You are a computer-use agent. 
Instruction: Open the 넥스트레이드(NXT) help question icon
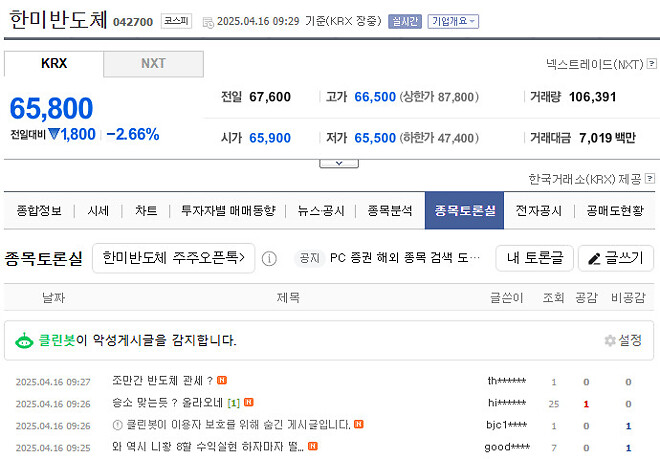click(x=652, y=64)
